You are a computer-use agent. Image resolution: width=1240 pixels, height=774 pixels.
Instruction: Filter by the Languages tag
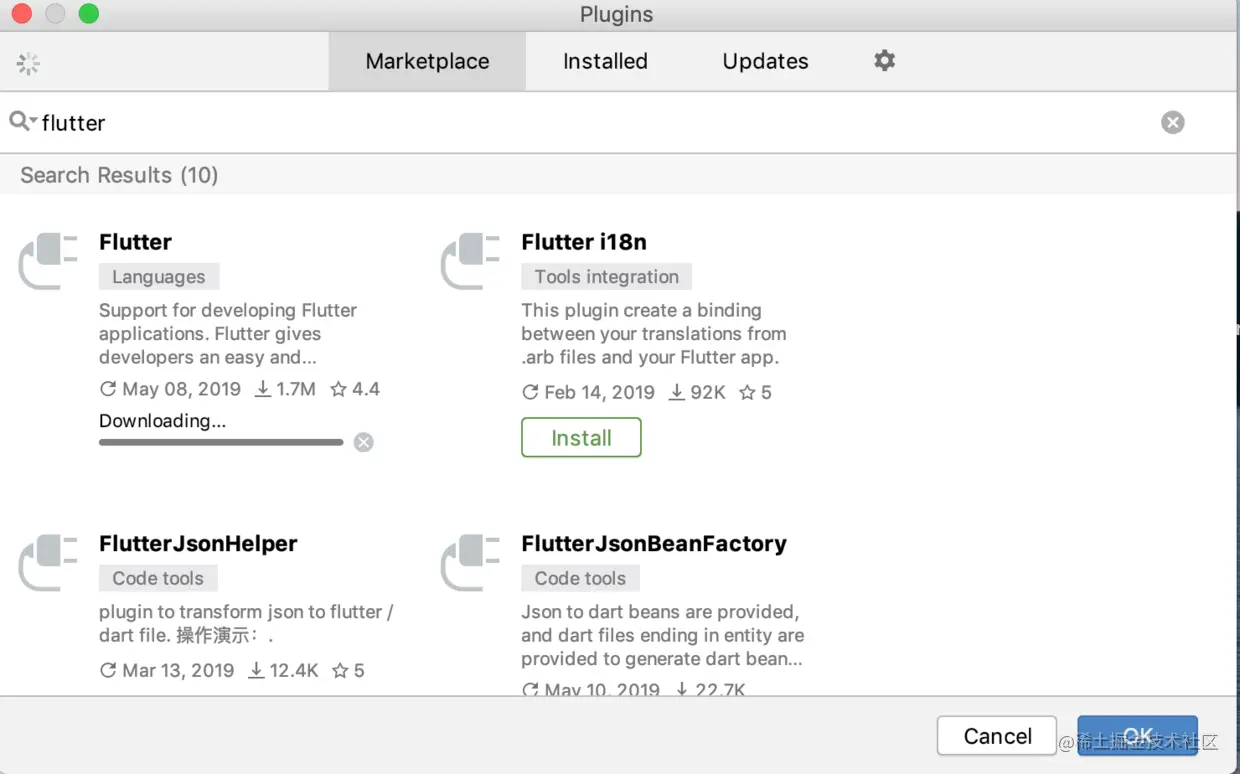[159, 277]
